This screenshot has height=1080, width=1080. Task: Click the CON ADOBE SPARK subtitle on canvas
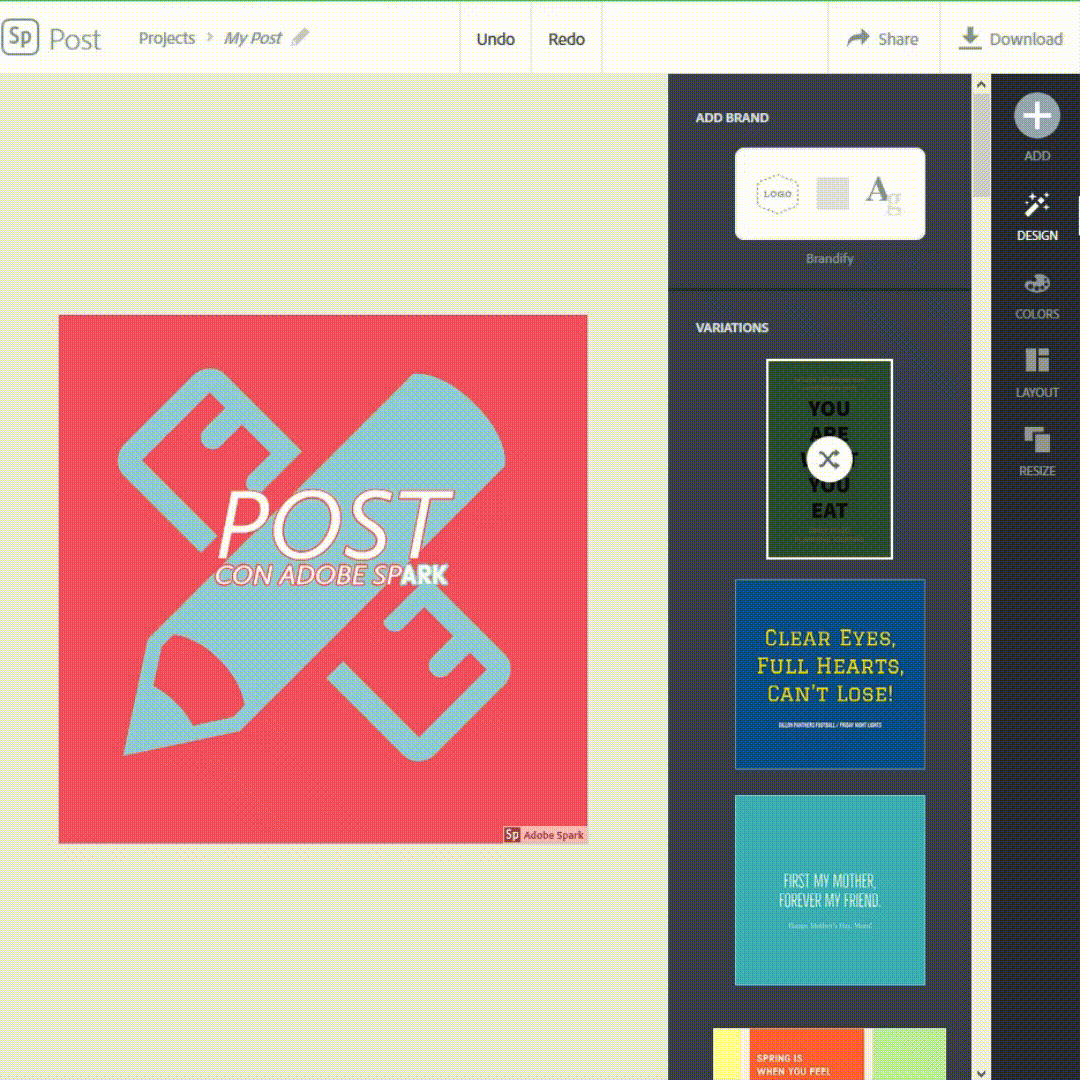pyautogui.click(x=331, y=575)
